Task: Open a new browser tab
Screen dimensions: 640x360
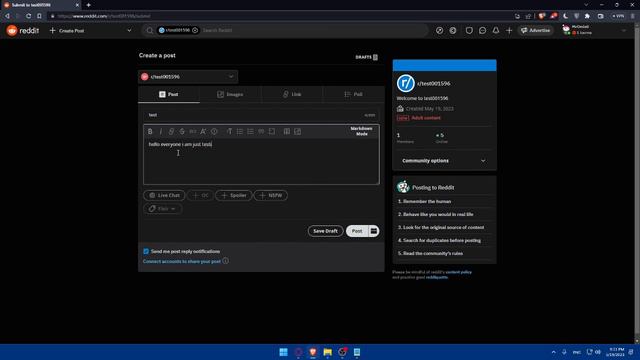Action: pyautogui.click(x=89, y=5)
